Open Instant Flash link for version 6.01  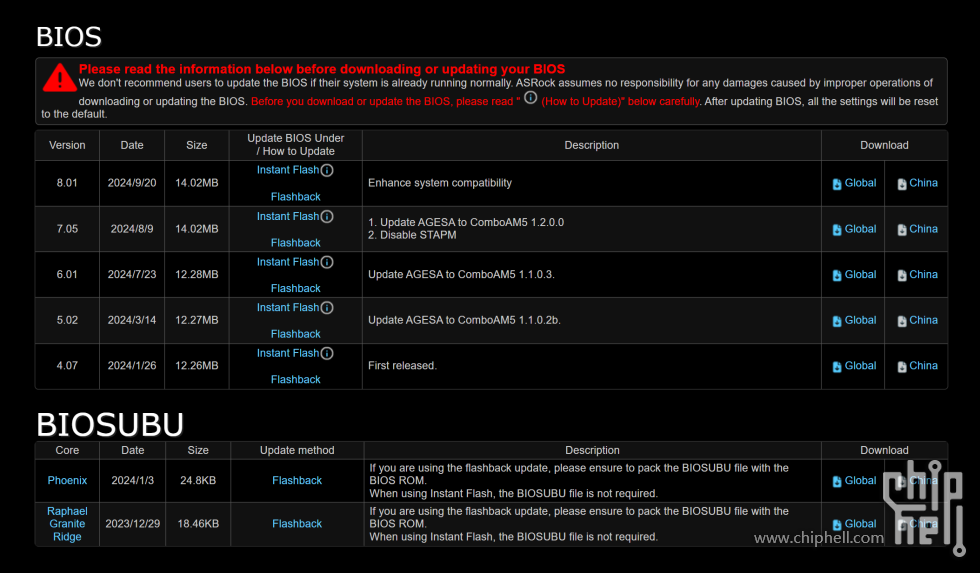288,262
